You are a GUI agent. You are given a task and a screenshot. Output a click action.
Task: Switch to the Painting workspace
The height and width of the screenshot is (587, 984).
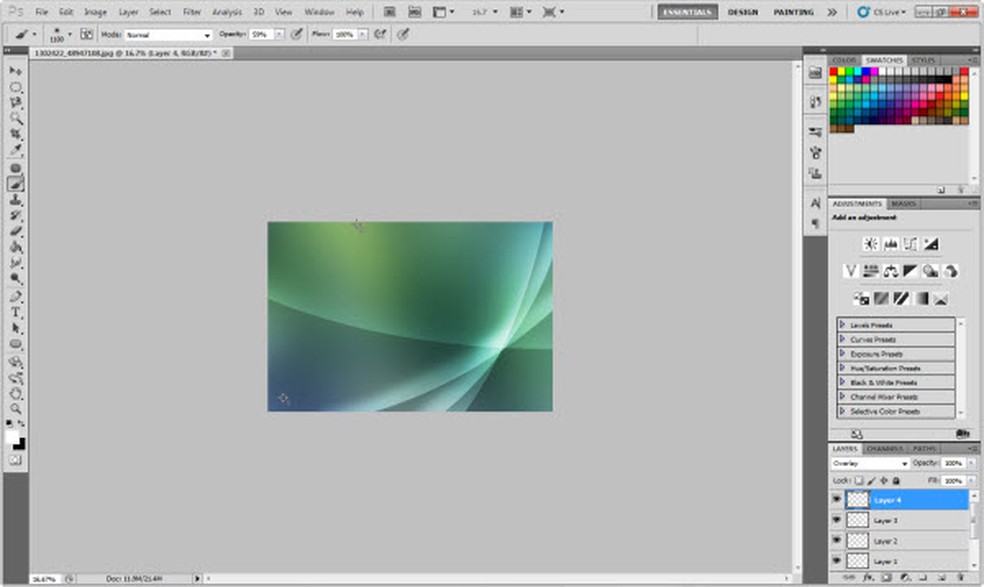[792, 12]
